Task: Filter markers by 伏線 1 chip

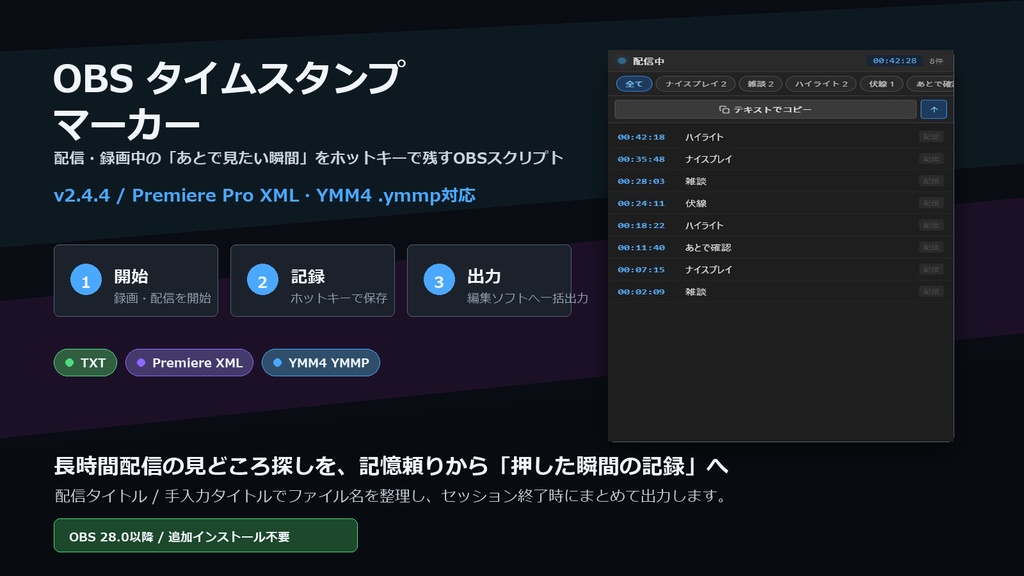Action: coord(882,84)
